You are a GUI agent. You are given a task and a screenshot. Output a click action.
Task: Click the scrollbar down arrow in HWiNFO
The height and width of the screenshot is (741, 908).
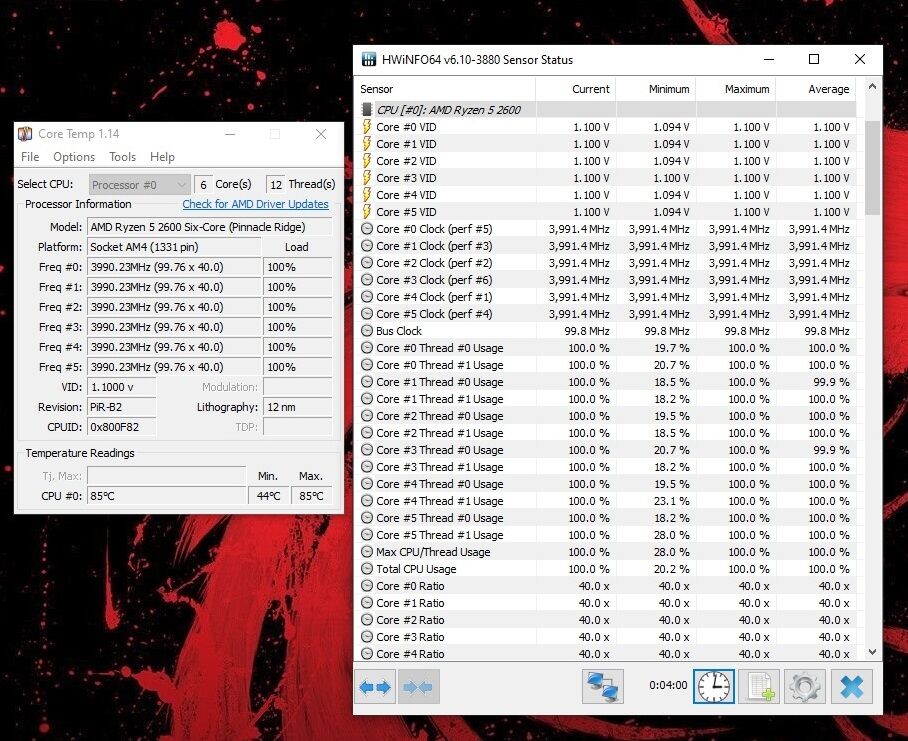pyautogui.click(x=872, y=652)
